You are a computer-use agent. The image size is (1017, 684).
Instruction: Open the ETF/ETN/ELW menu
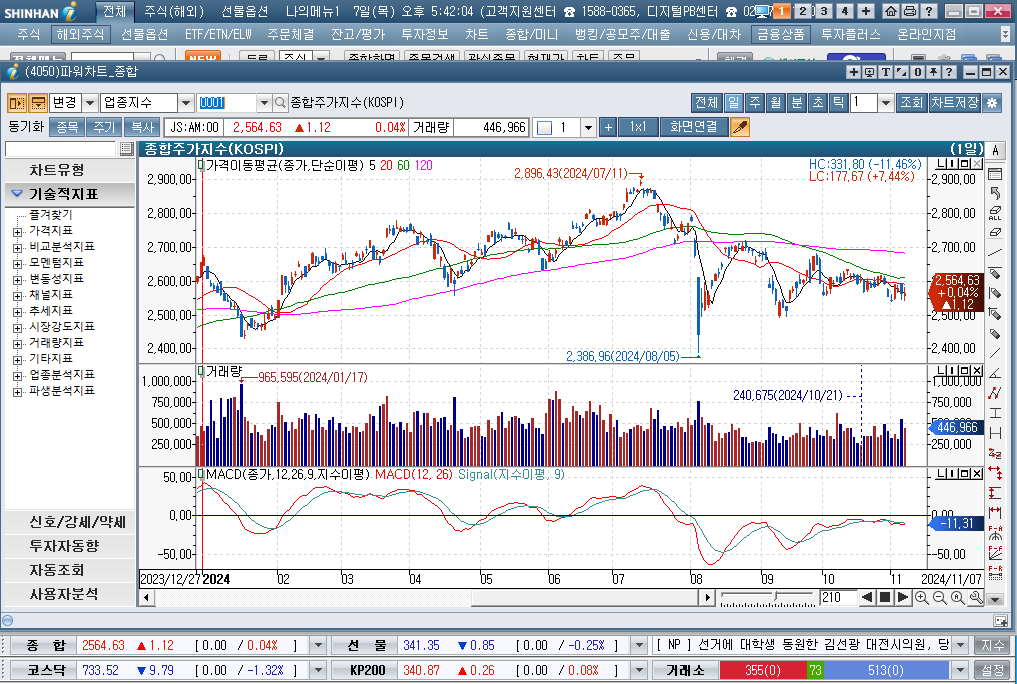coord(218,34)
